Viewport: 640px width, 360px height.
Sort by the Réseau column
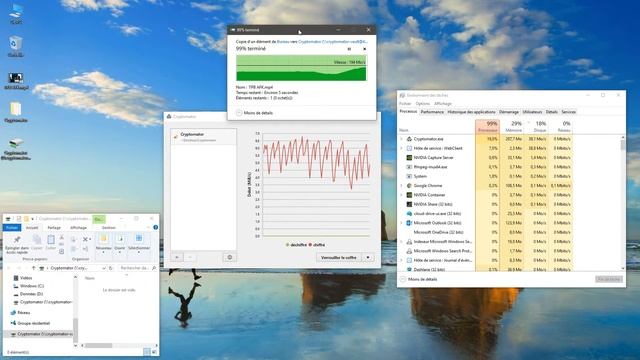point(560,126)
